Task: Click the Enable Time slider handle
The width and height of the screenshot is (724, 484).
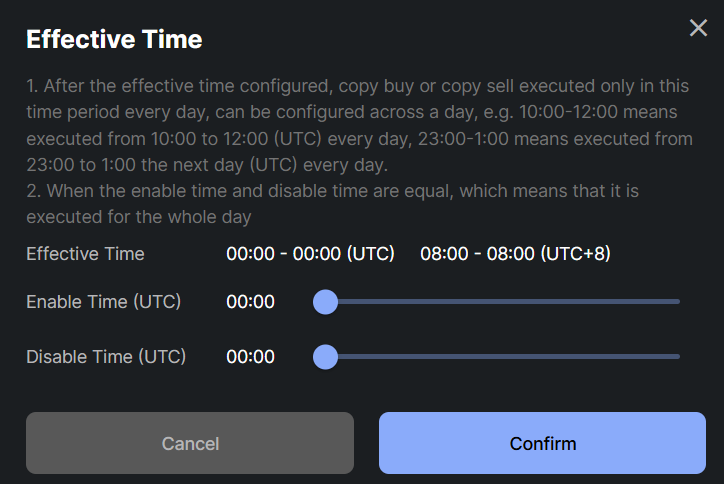Action: (325, 301)
